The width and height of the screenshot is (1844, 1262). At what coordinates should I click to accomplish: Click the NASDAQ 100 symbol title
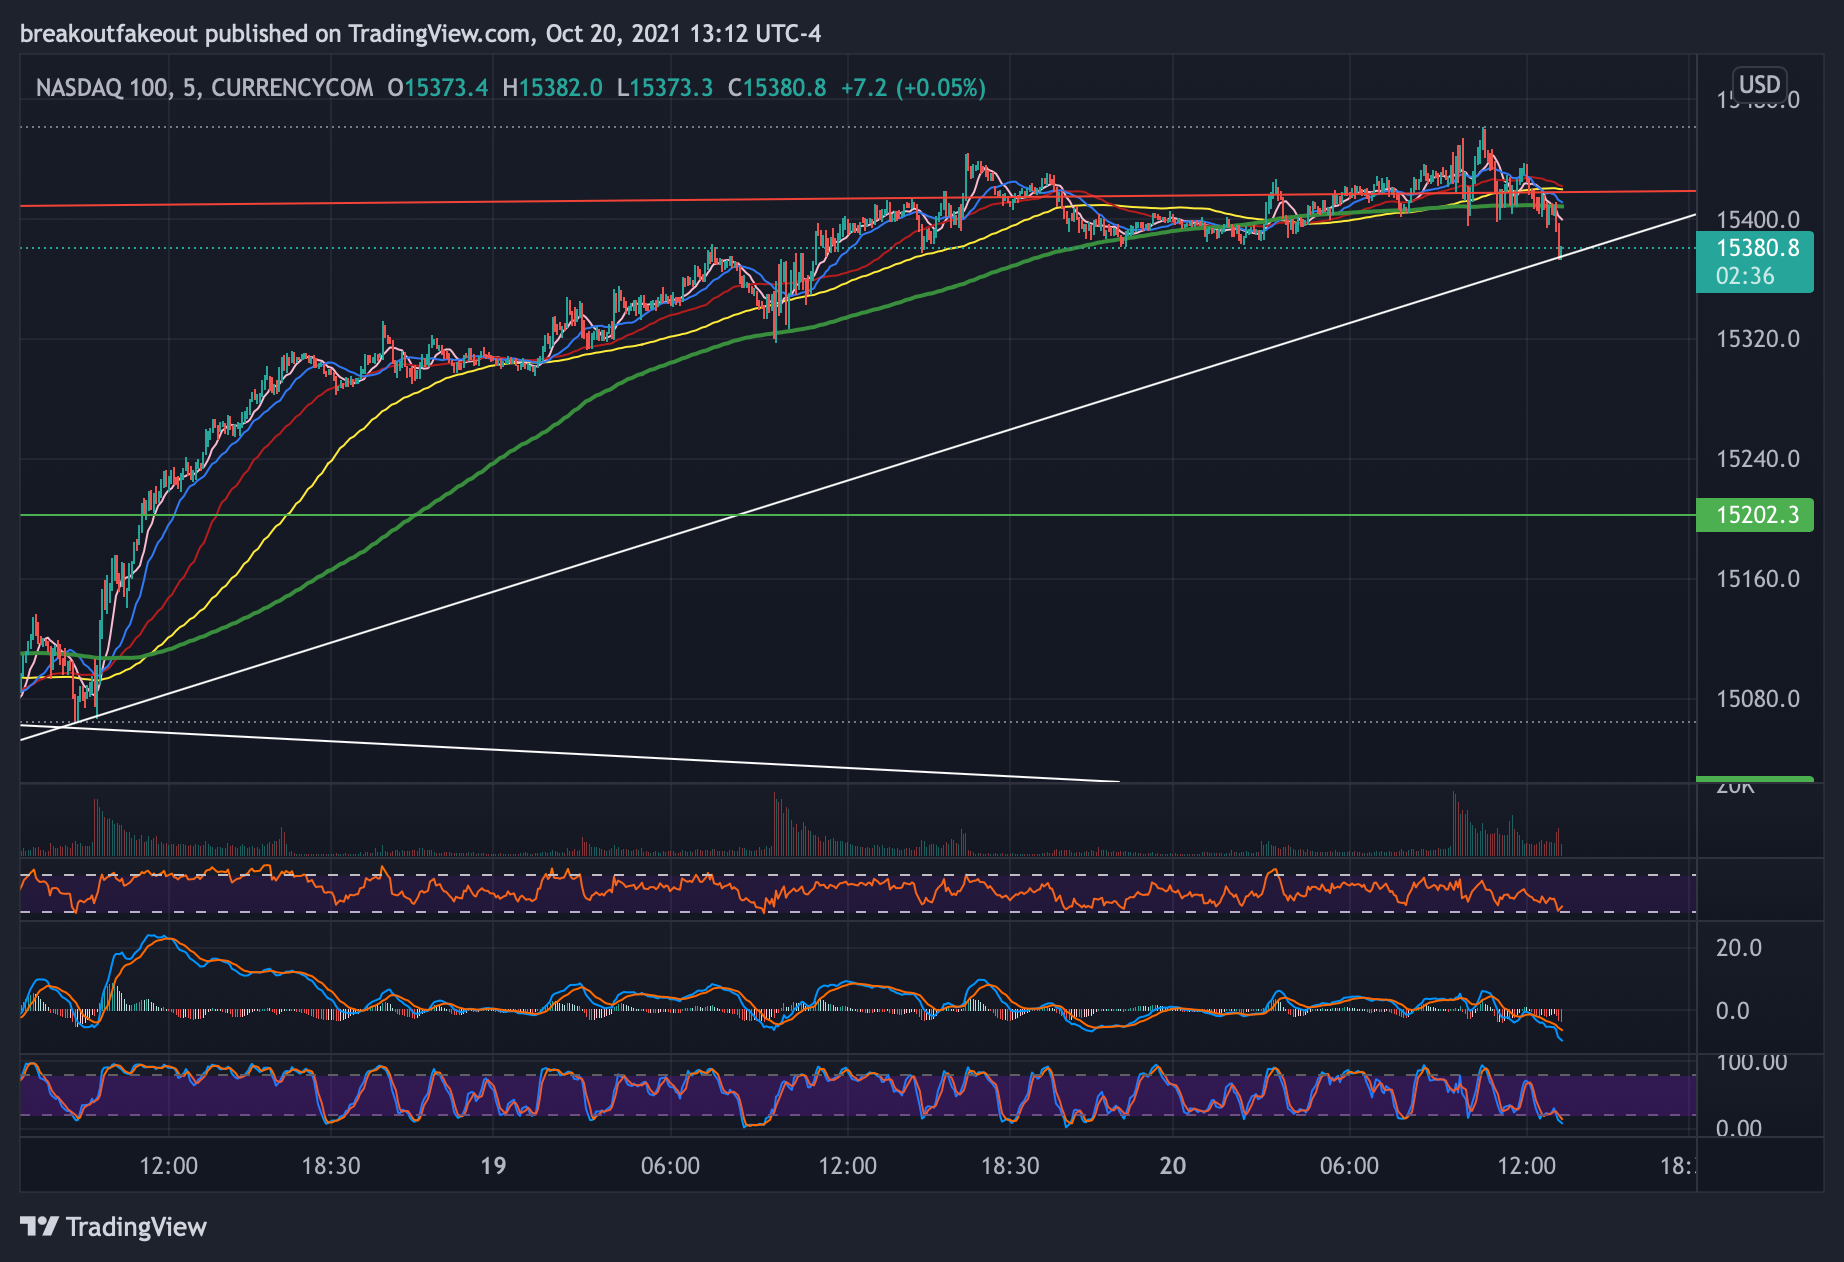coord(102,88)
